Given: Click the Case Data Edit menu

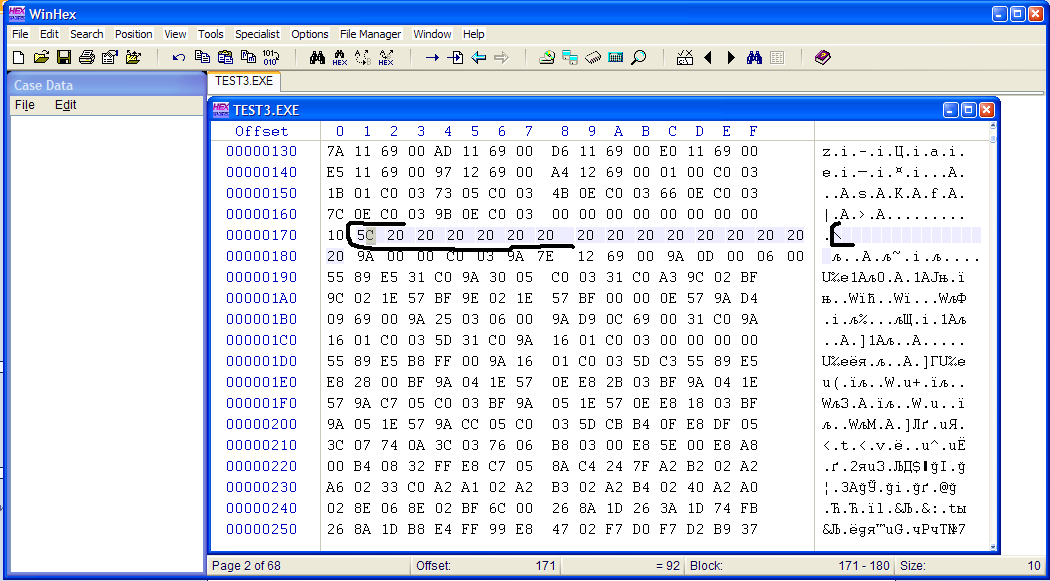Looking at the screenshot, I should pyautogui.click(x=65, y=105).
